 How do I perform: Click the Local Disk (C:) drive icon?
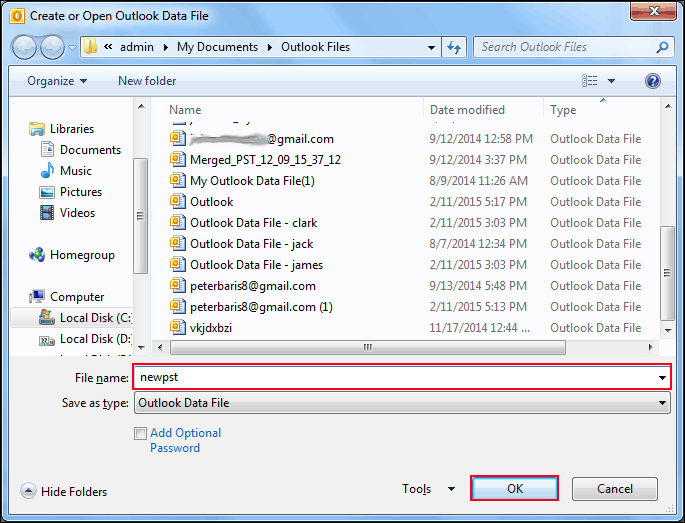(x=47, y=317)
